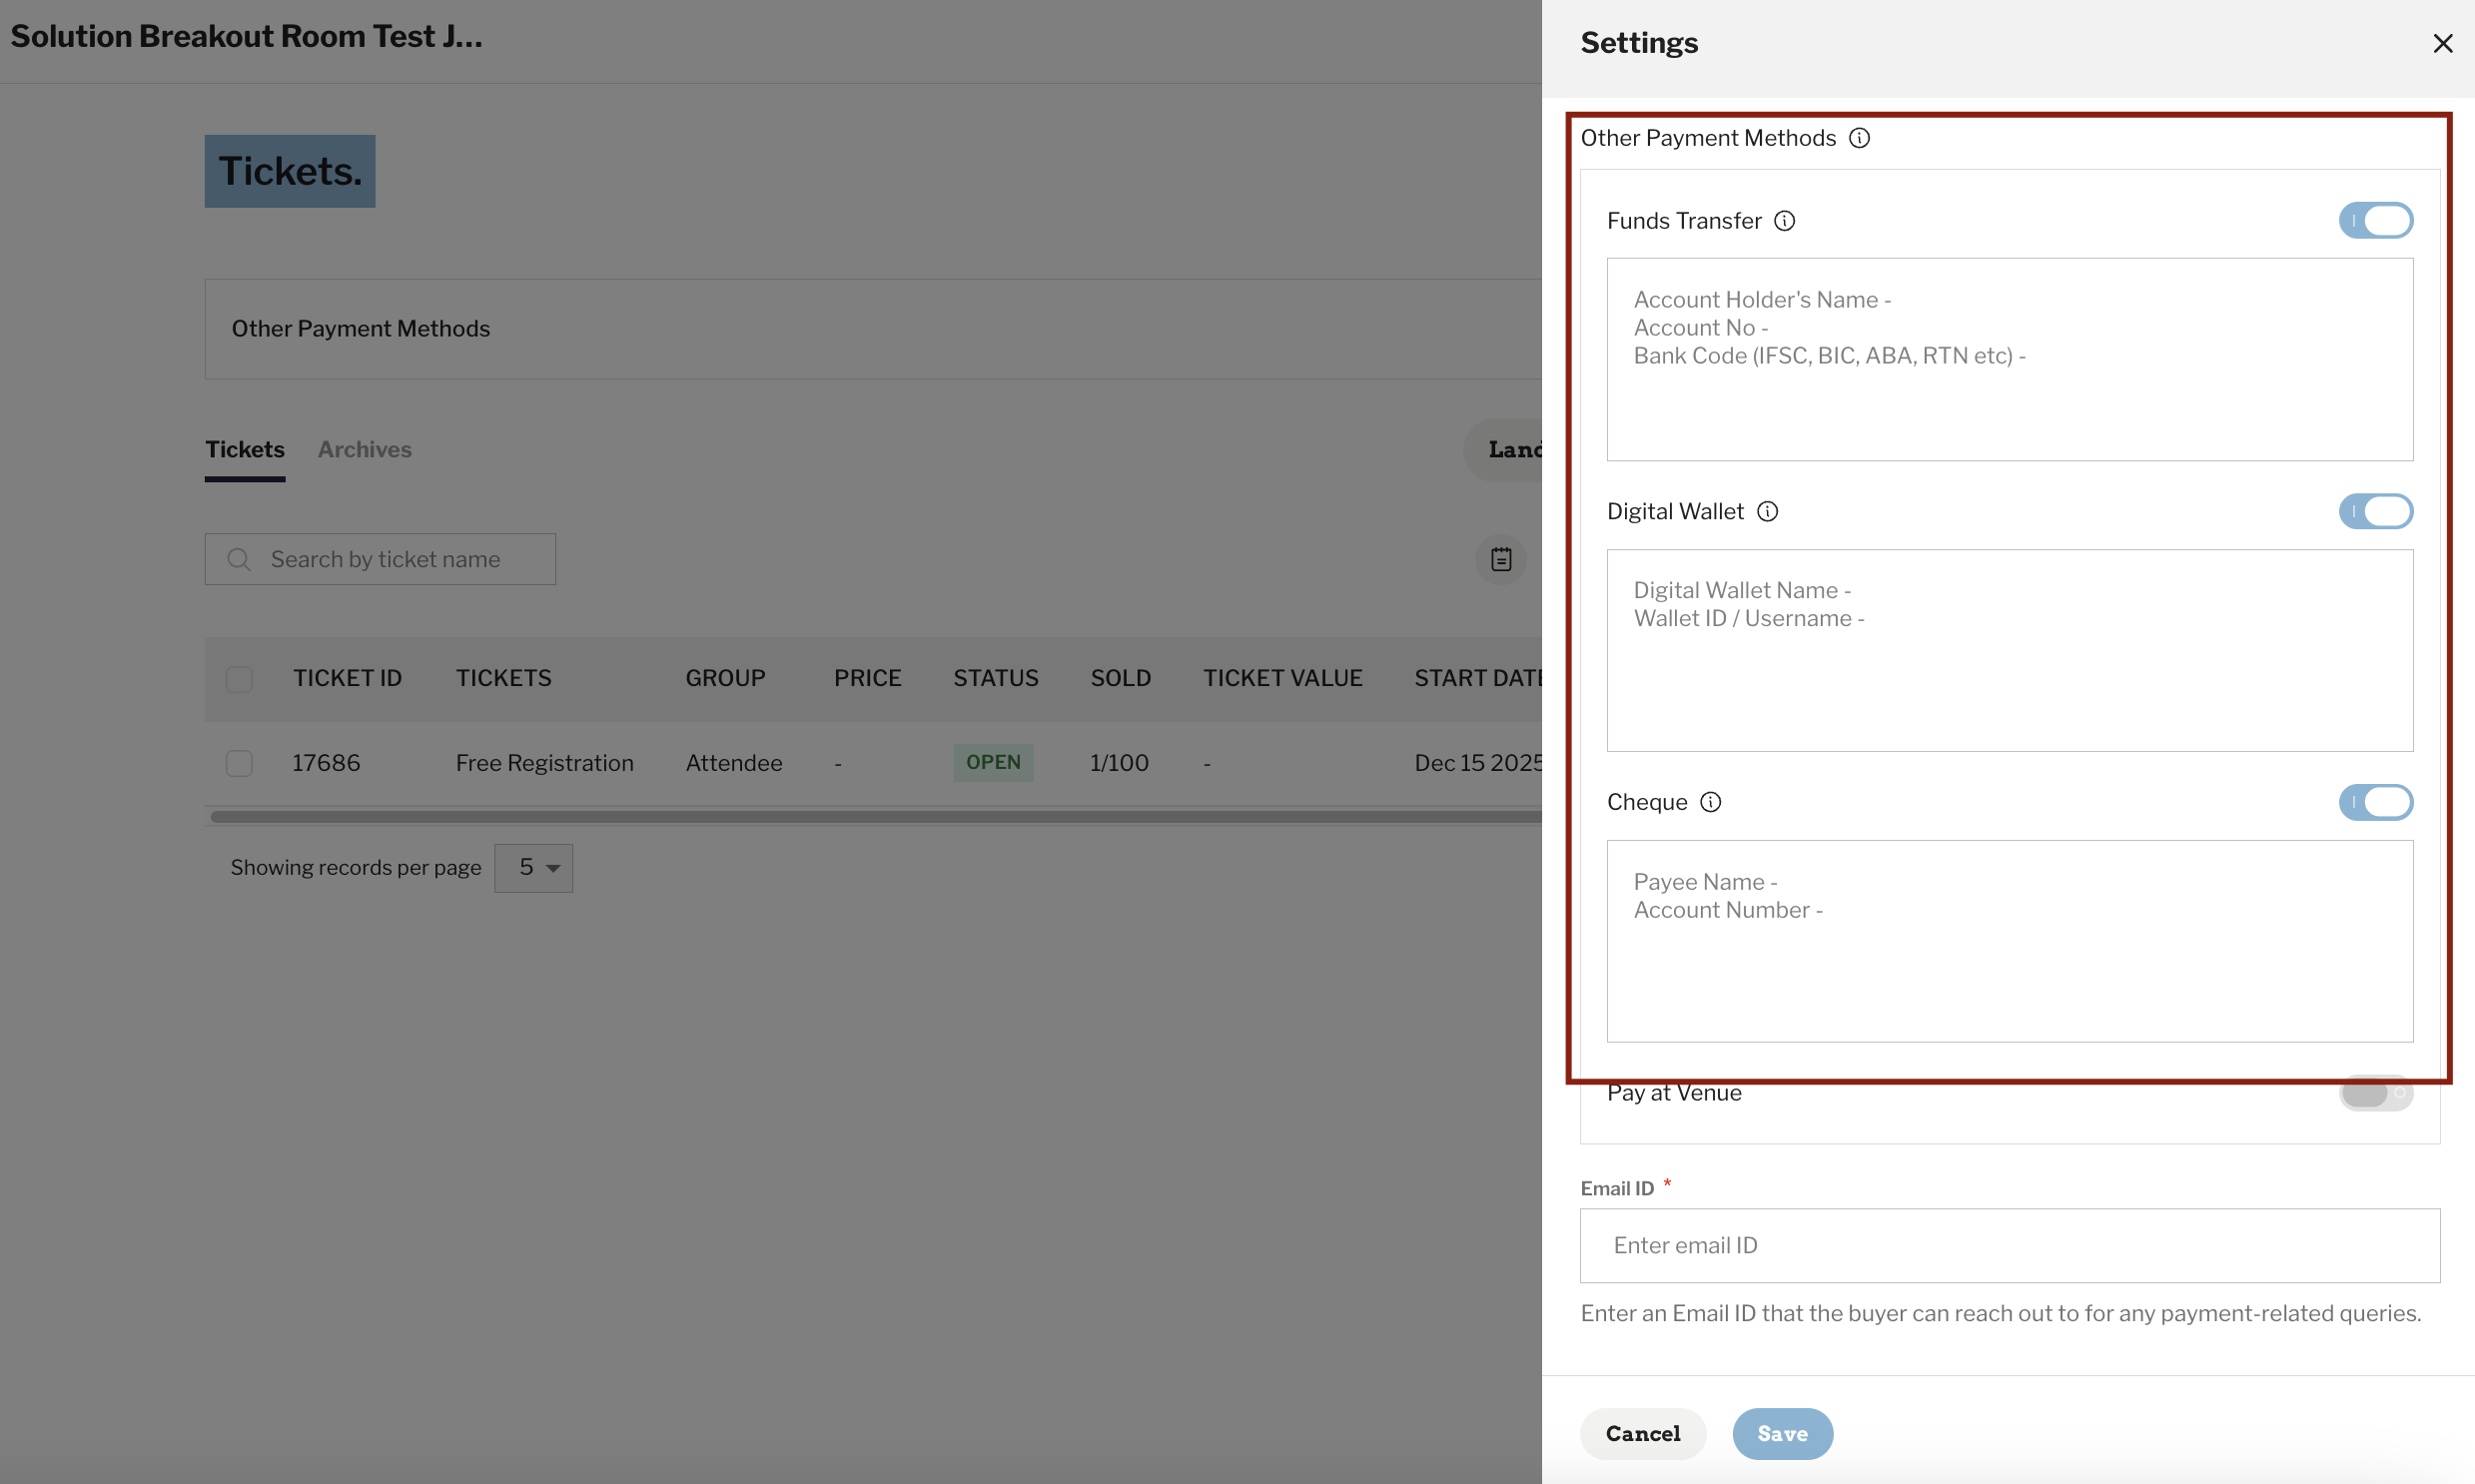This screenshot has height=1484, width=2475.
Task: Open info icon beside Other Payment Methods
Action: [1859, 138]
